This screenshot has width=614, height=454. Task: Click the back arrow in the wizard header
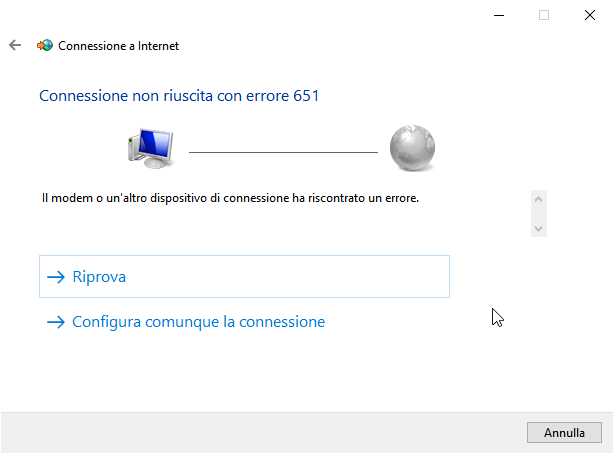click(x=14, y=45)
